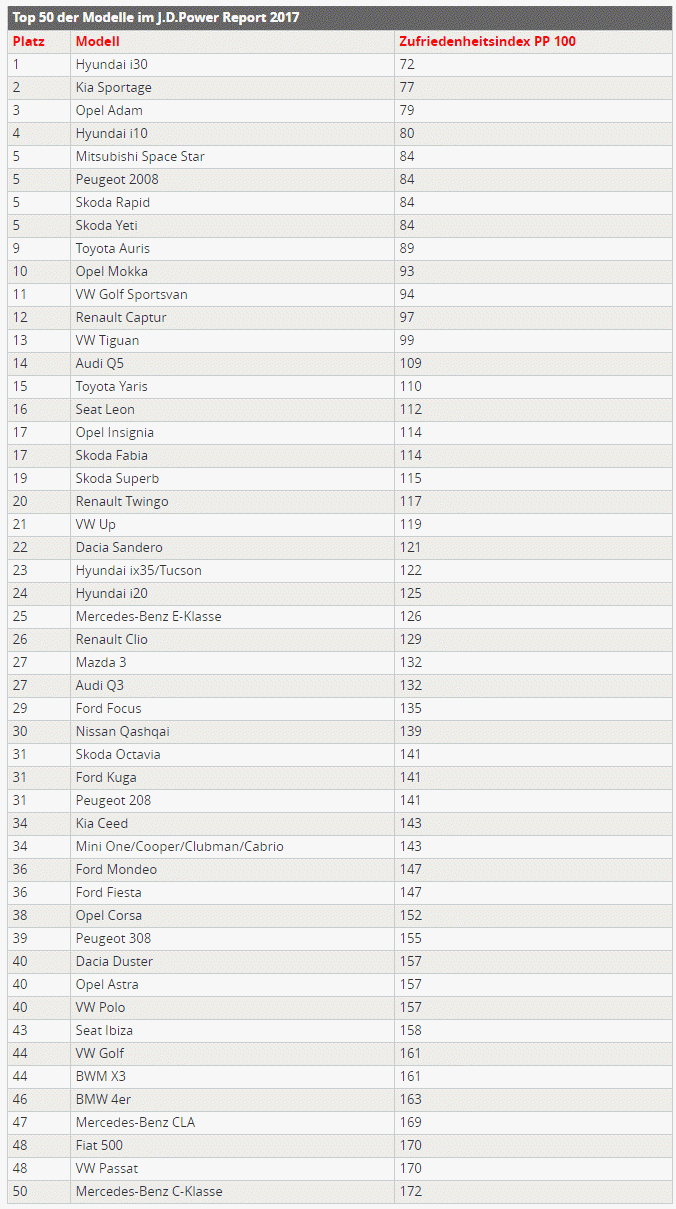This screenshot has width=676, height=1209.
Task: Click the Opel Adam model name
Action: pos(109,110)
